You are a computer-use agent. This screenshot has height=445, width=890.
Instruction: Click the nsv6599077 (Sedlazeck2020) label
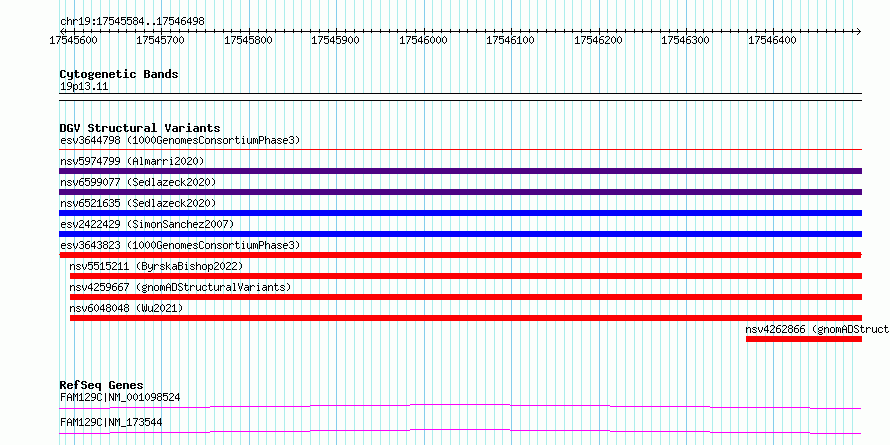coord(138,182)
